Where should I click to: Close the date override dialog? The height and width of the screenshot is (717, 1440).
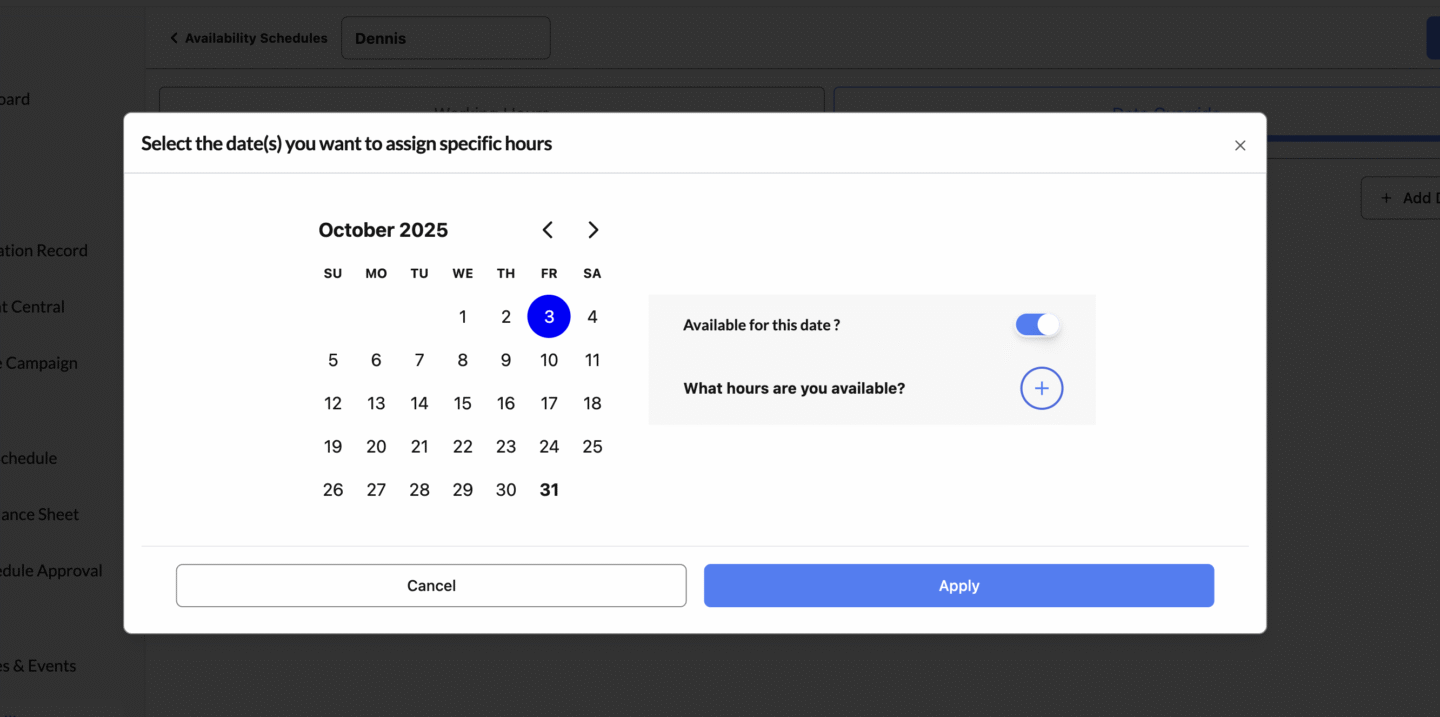(1240, 146)
